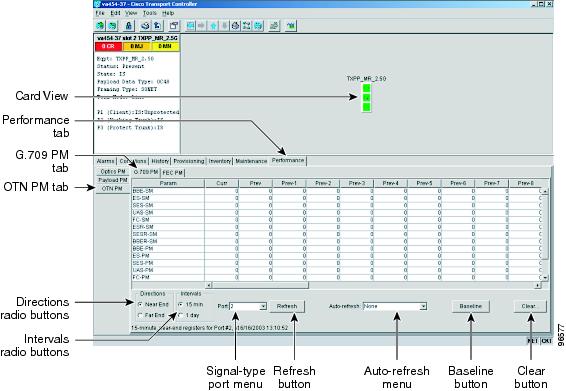The image size is (566, 391).
Task: Click the padlock lock-node toolbar icon
Action: click(128, 26)
